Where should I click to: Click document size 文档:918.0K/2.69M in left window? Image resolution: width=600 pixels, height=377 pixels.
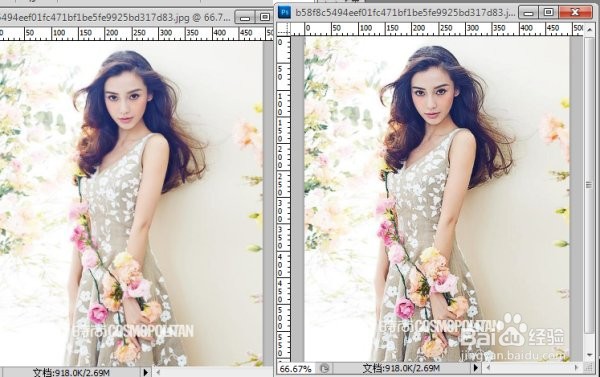pyautogui.click(x=71, y=372)
